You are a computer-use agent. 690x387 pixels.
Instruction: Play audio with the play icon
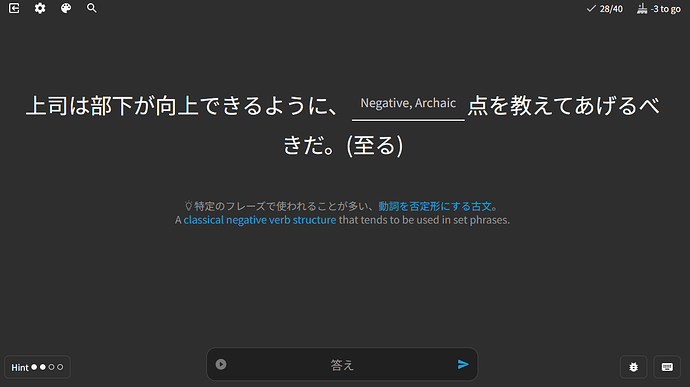pos(221,364)
